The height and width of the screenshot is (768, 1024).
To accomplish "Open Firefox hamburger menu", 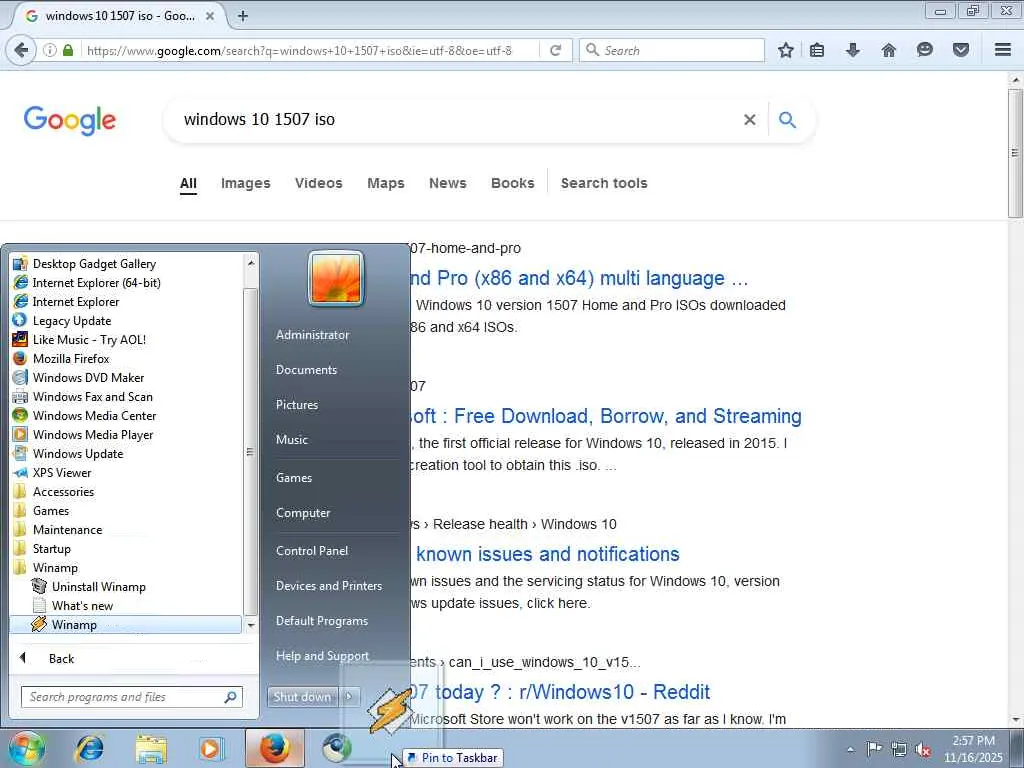I will (1003, 50).
